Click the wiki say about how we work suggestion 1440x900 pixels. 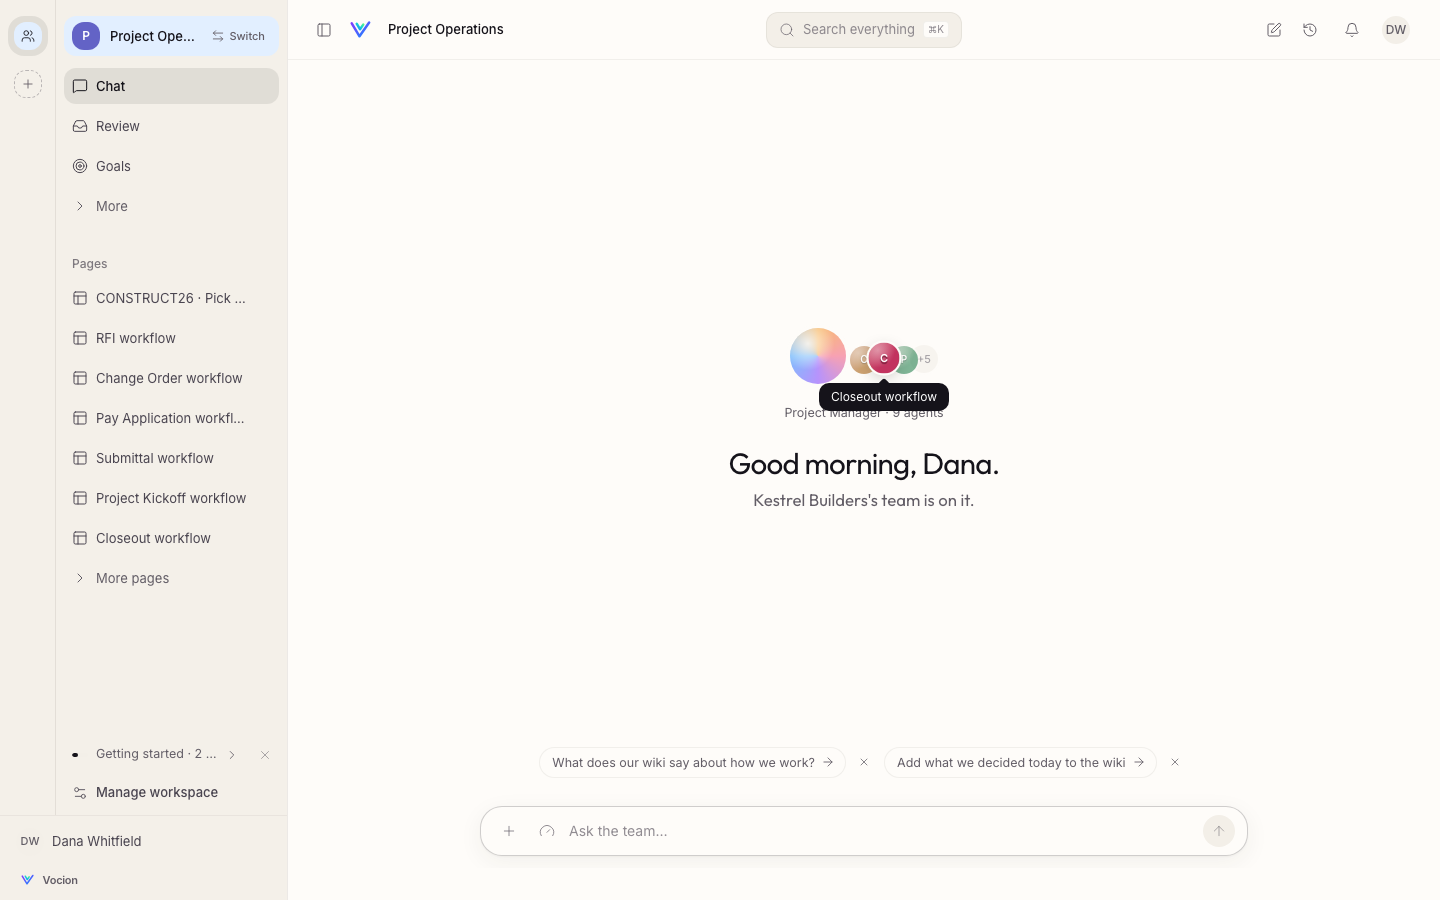tap(692, 762)
